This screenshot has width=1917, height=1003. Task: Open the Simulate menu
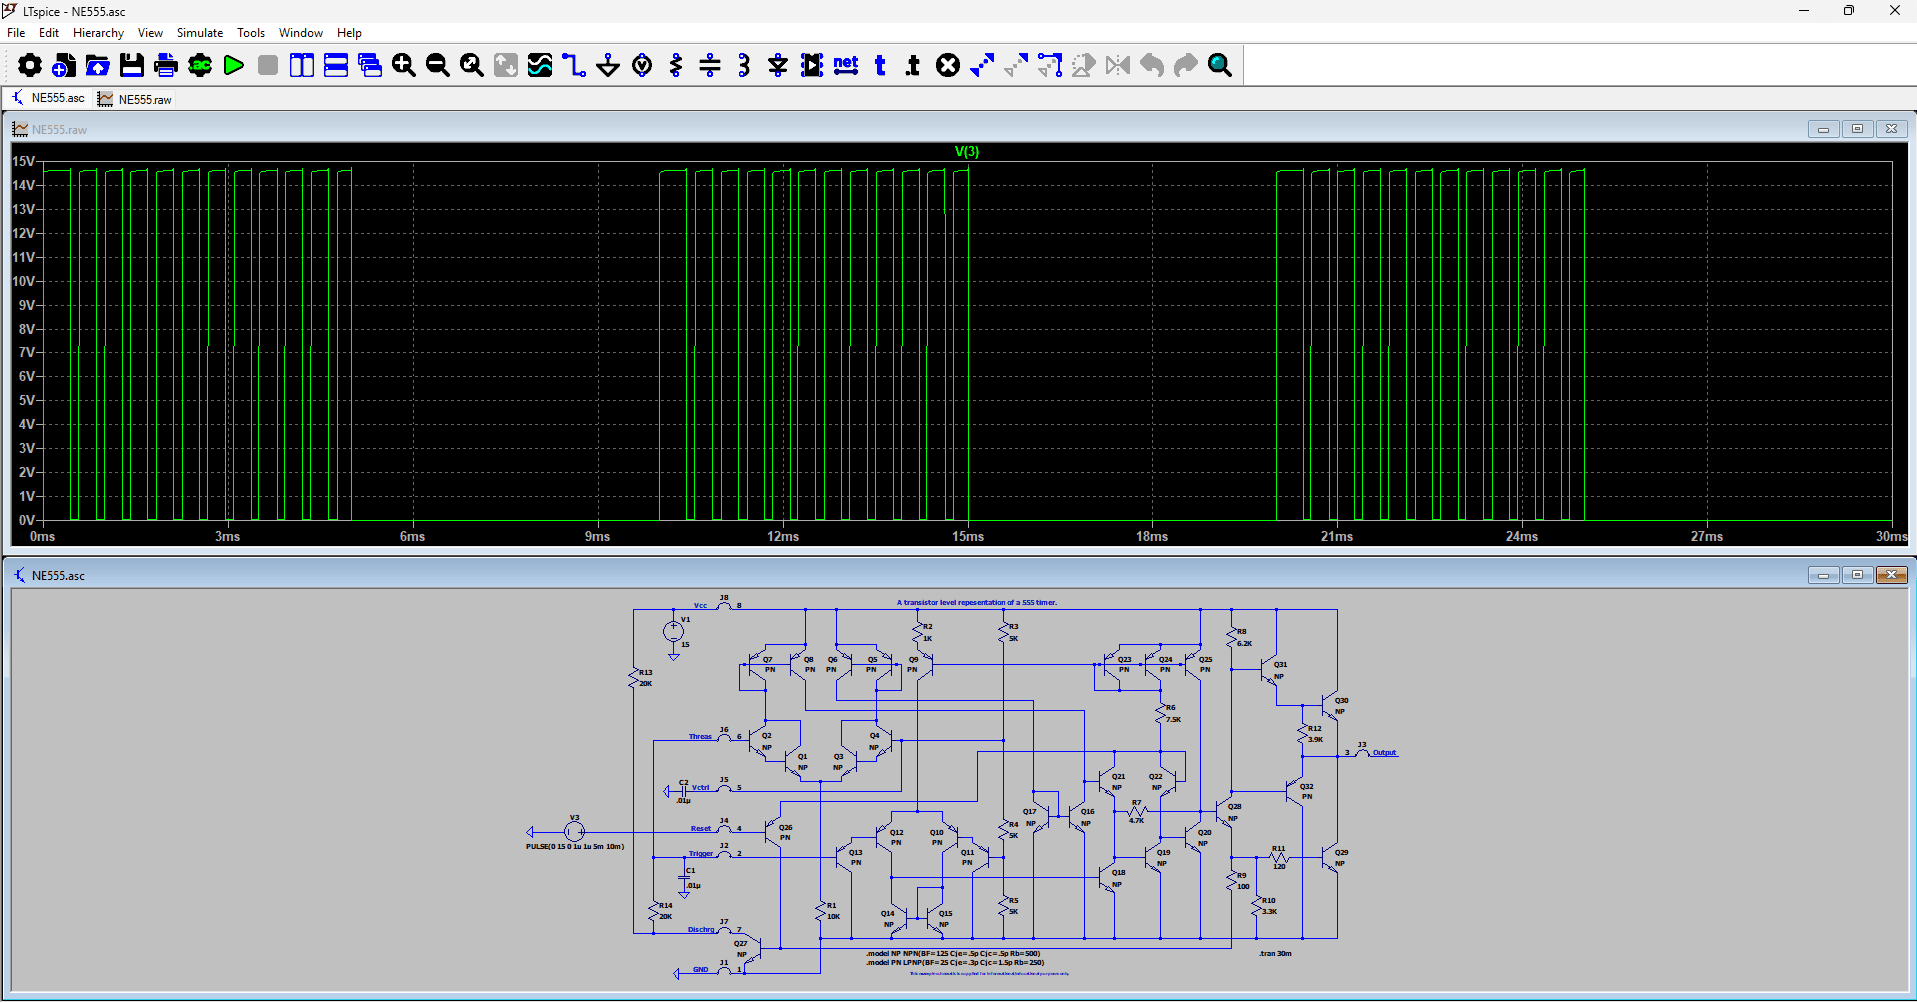(200, 33)
